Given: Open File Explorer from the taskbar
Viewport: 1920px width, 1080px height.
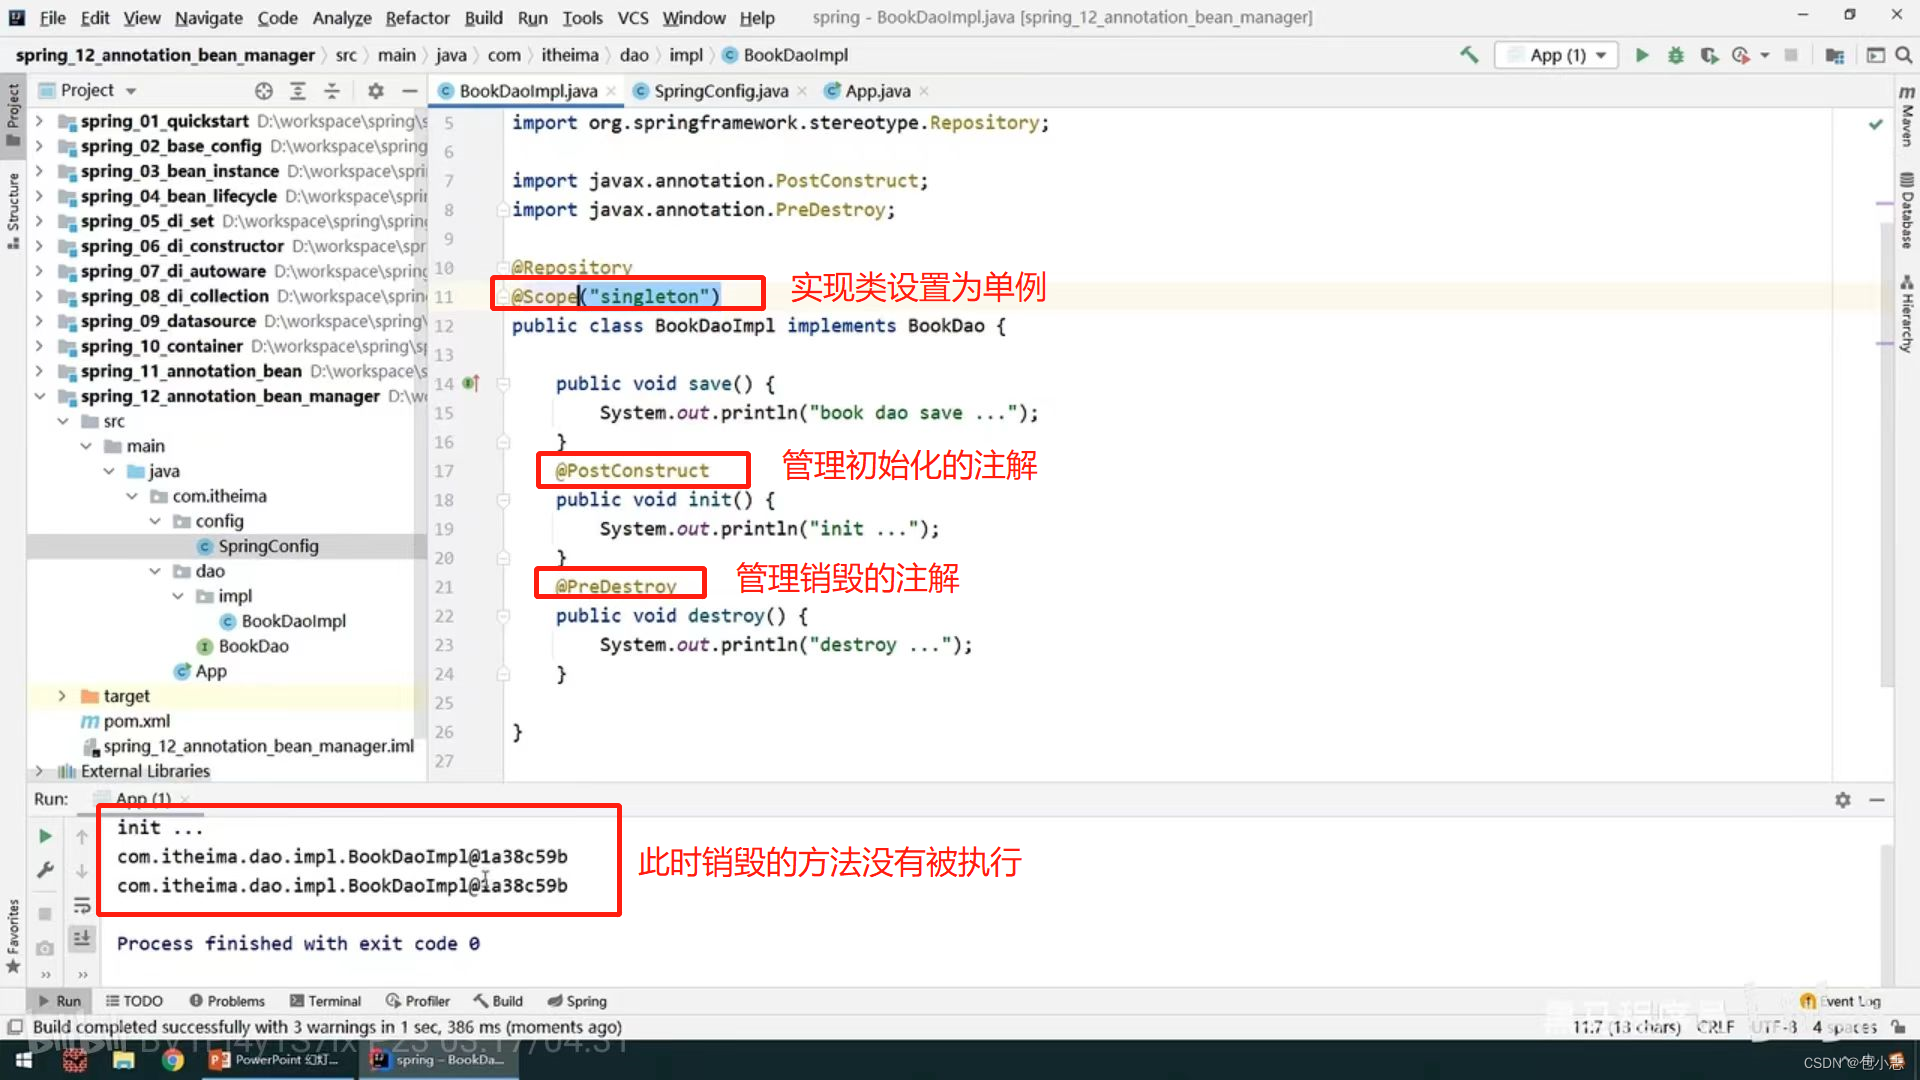Looking at the screenshot, I should click(x=124, y=1060).
